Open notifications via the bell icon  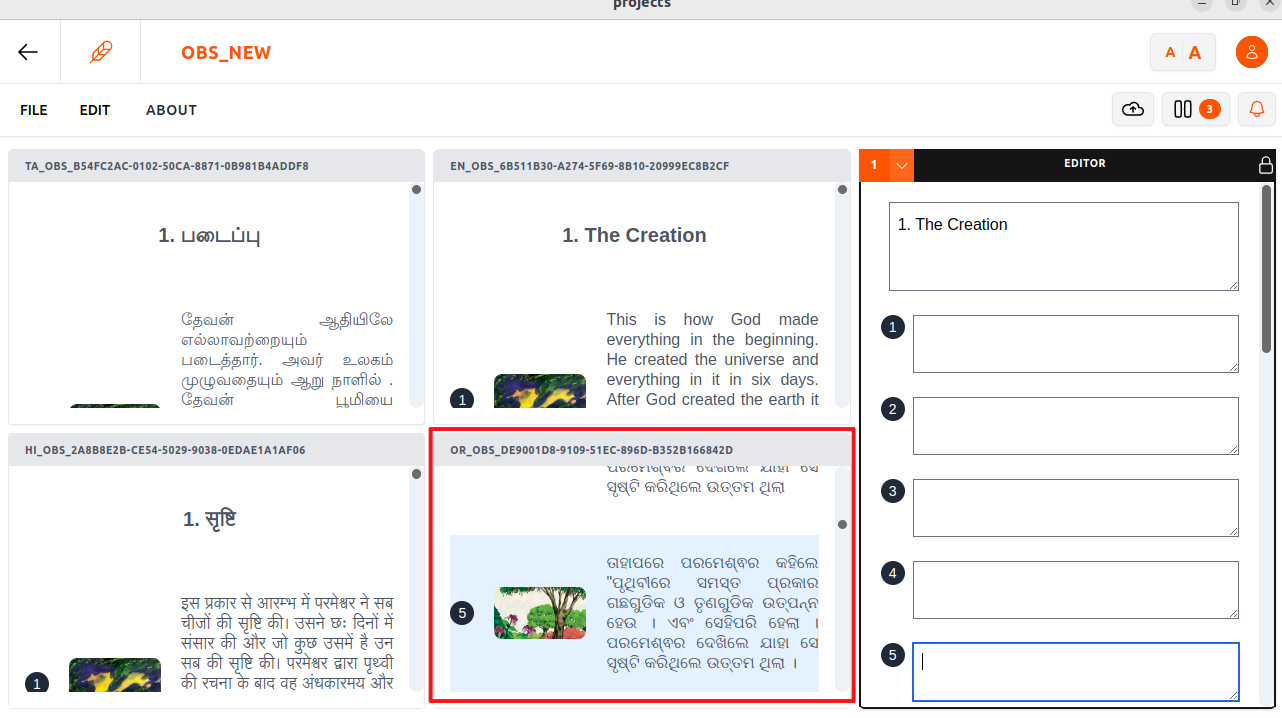pyautogui.click(x=1256, y=109)
